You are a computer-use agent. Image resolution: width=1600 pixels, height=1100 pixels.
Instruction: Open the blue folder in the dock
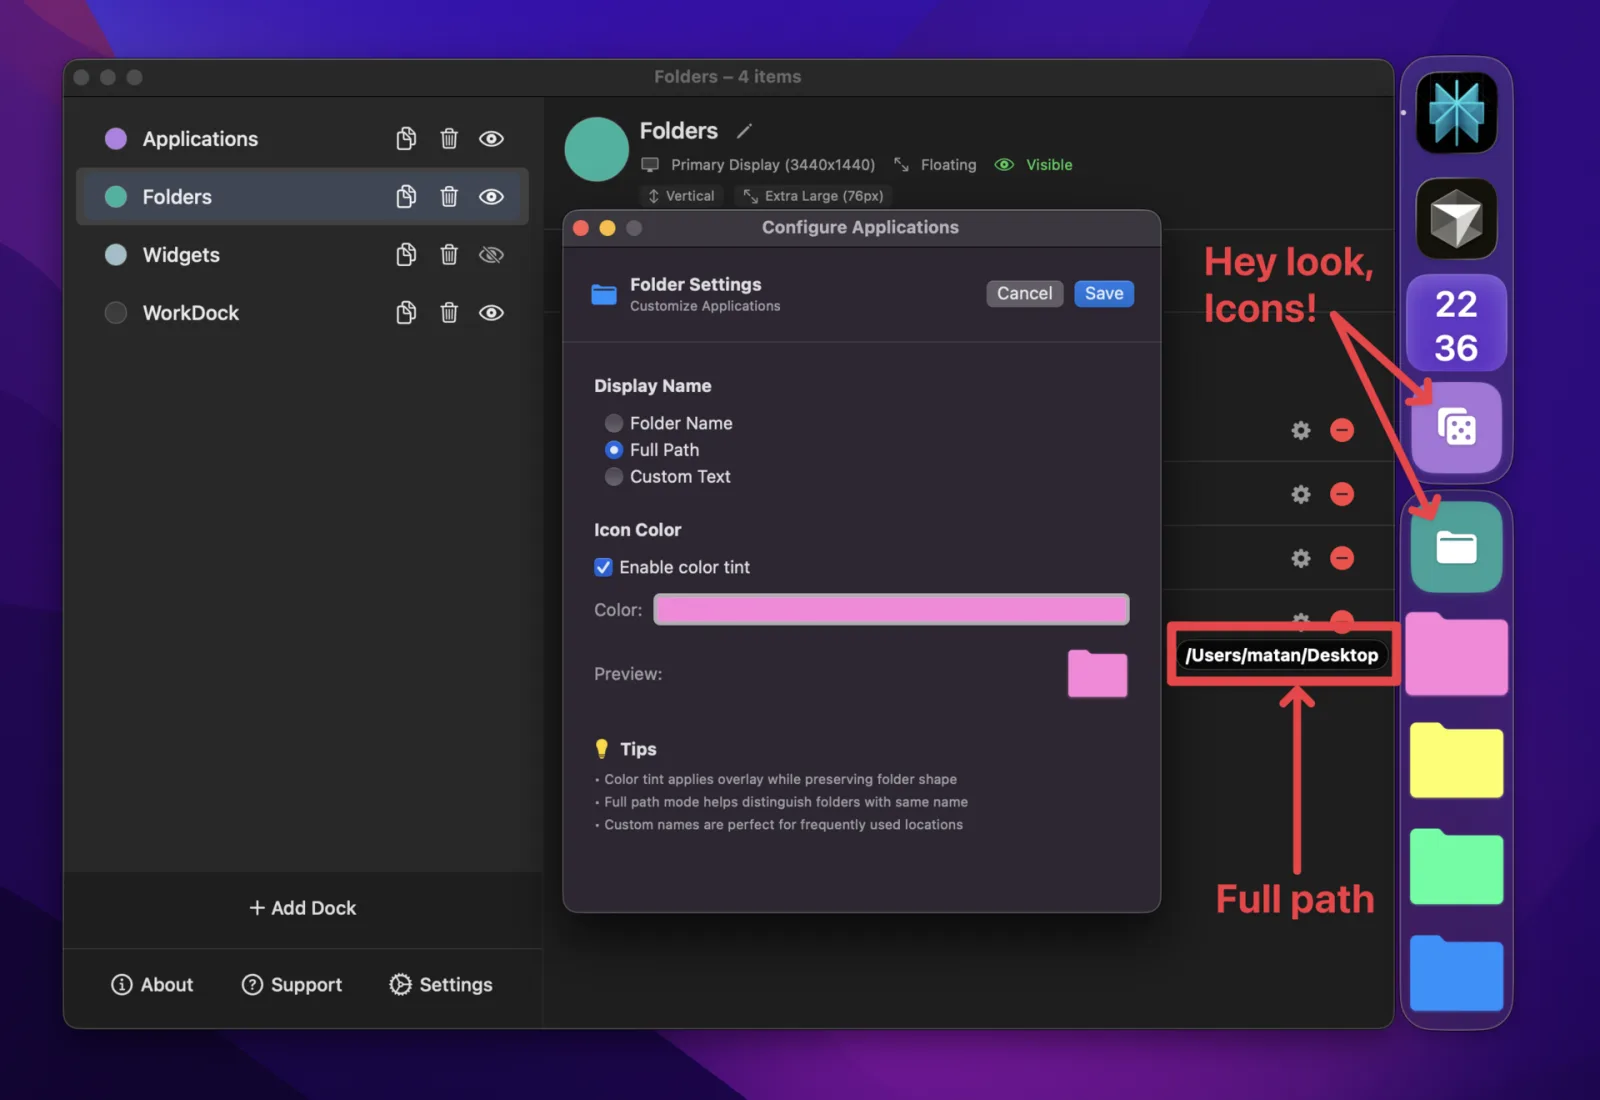[1456, 974]
